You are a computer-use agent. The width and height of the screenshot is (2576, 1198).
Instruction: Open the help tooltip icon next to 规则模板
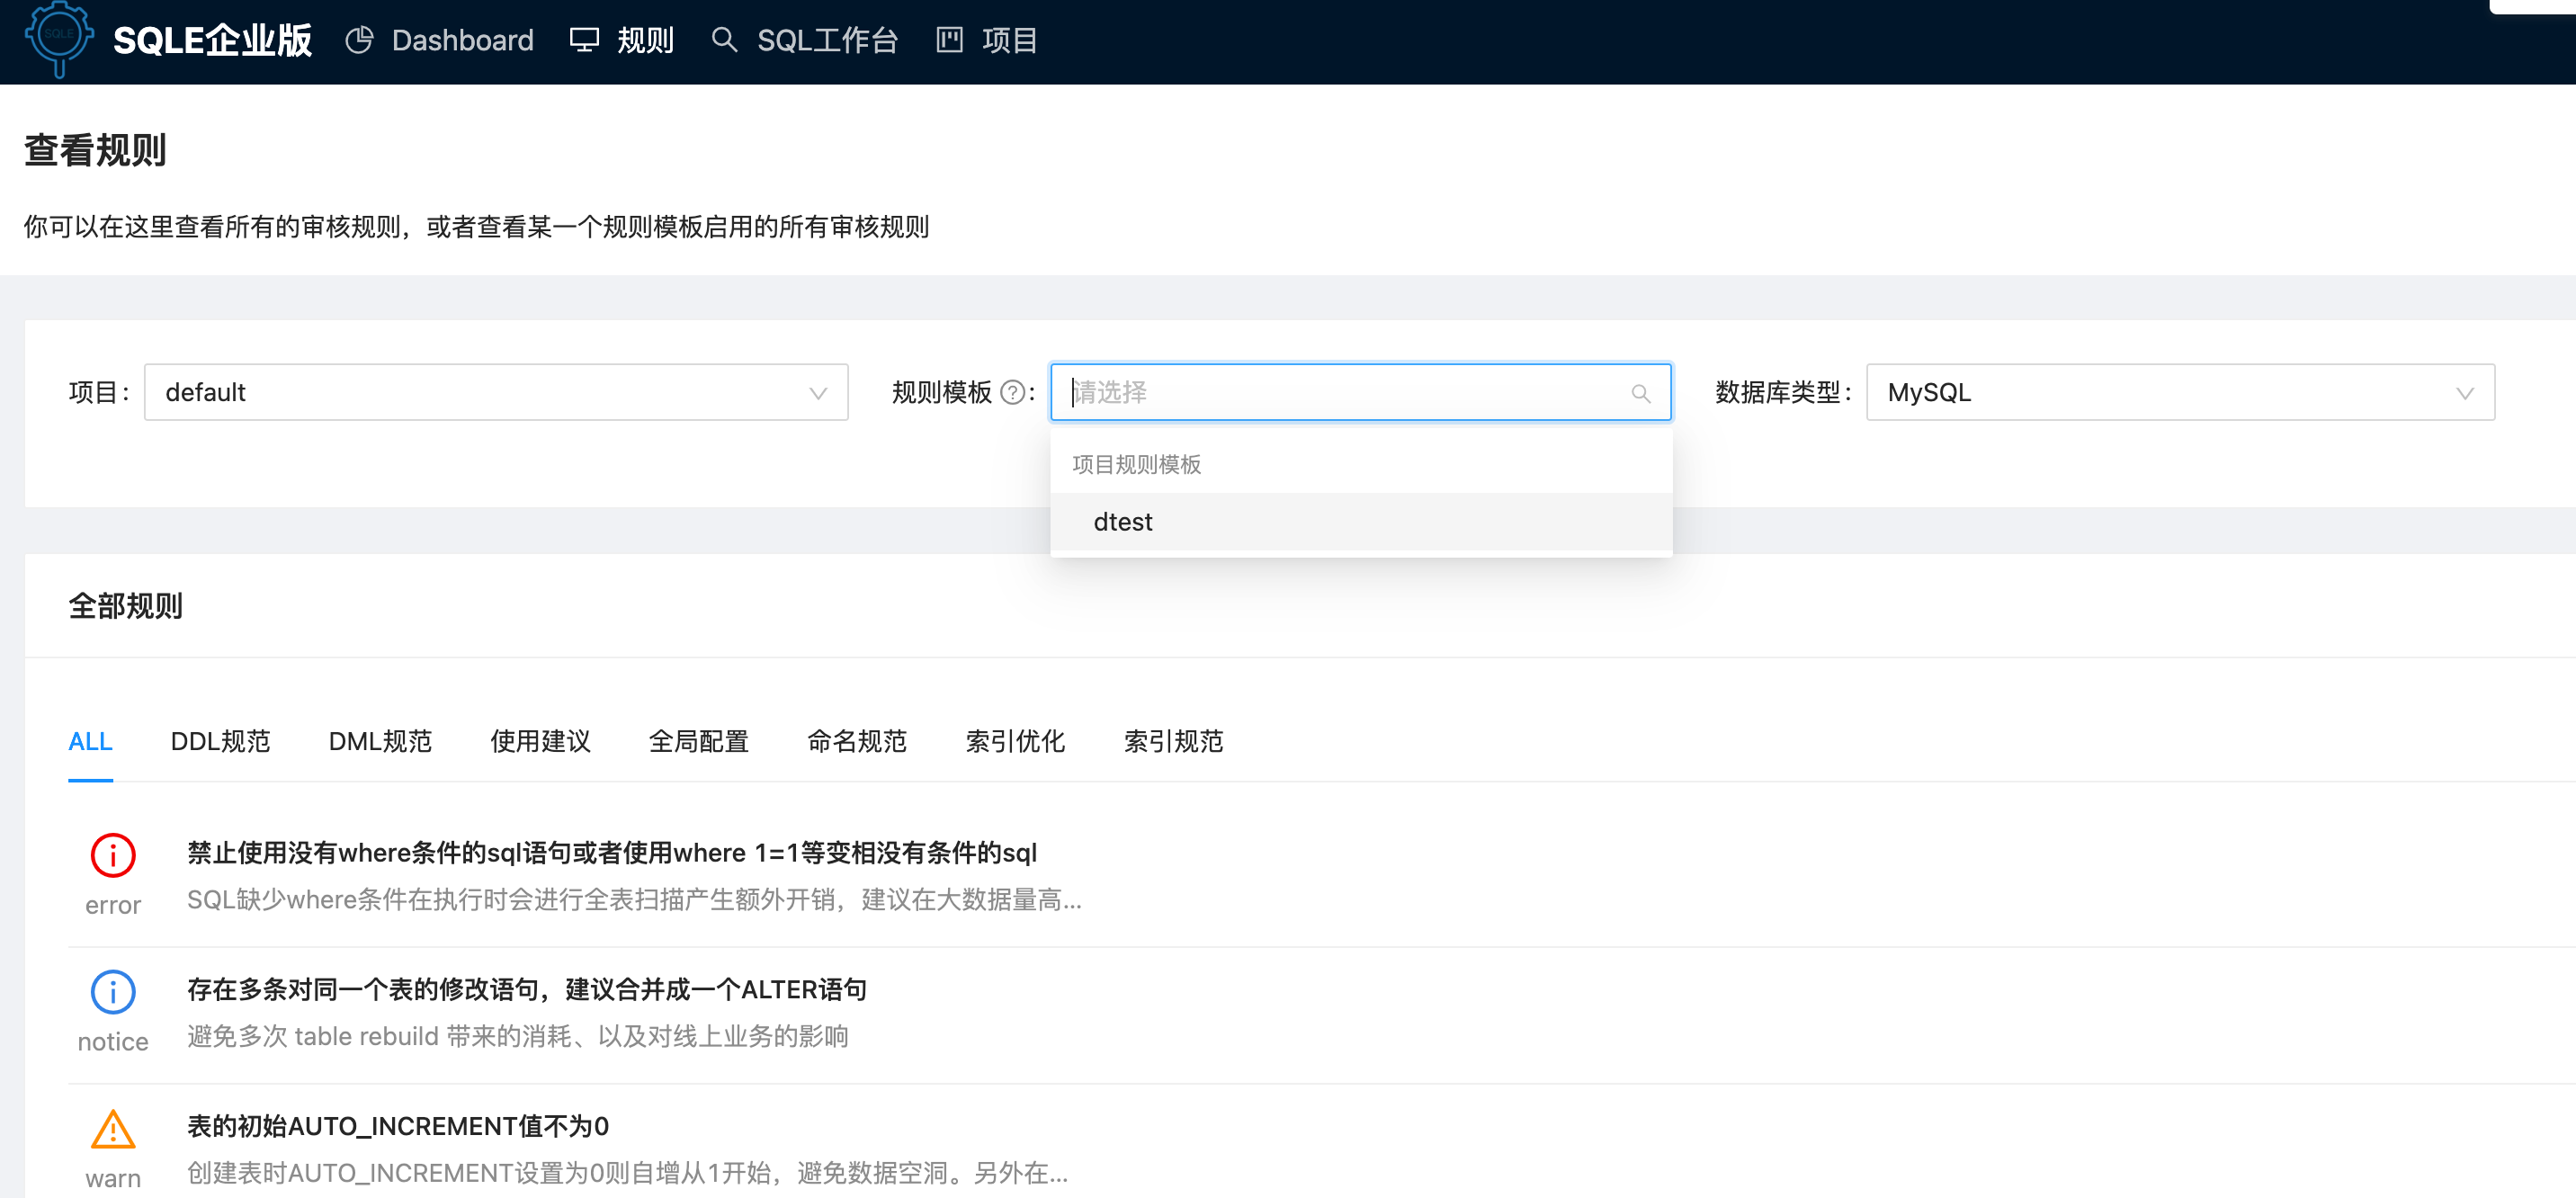tap(1011, 392)
